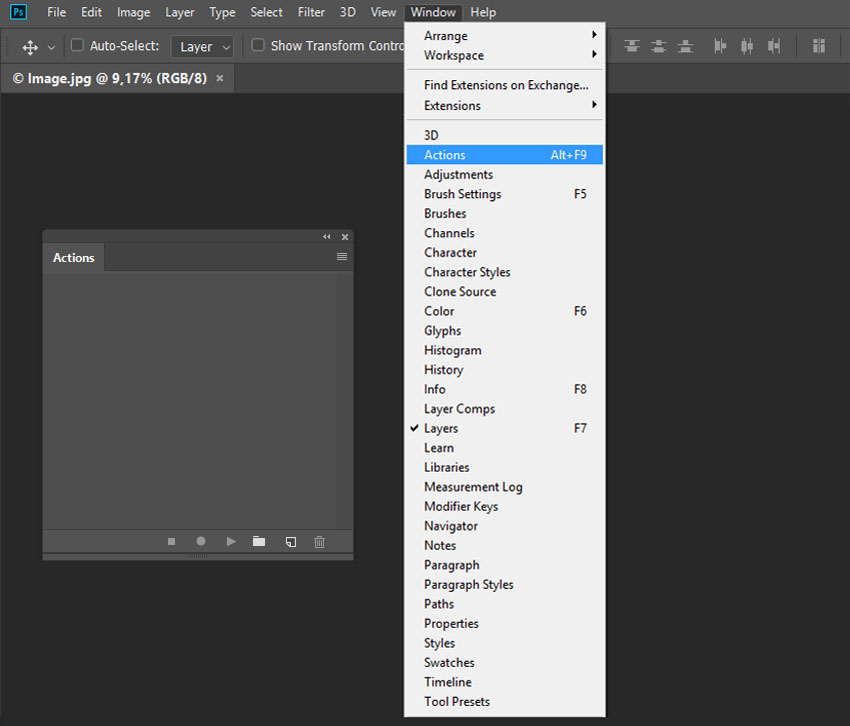Select the Actions panel tab
The height and width of the screenshot is (726, 850).
[x=74, y=258]
